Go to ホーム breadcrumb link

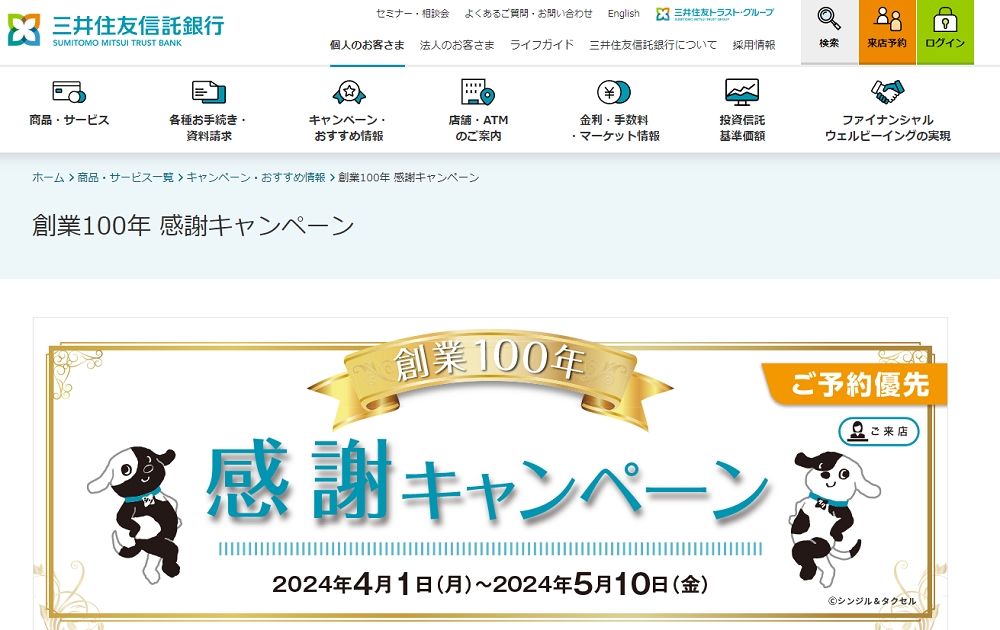point(48,177)
